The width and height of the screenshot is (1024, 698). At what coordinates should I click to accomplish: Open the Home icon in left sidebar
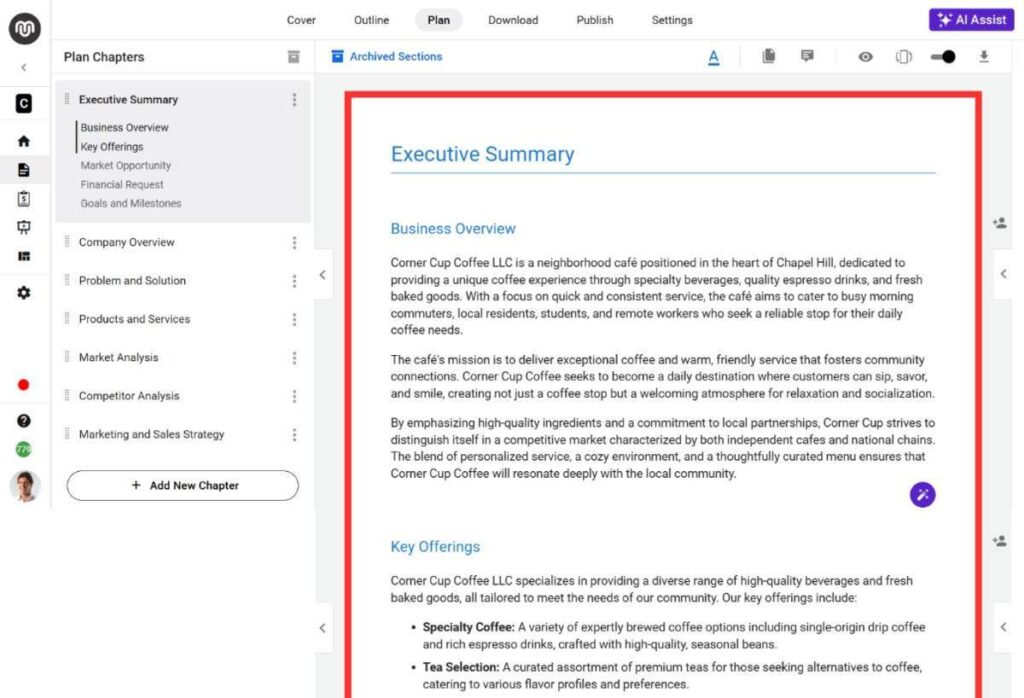(24, 141)
